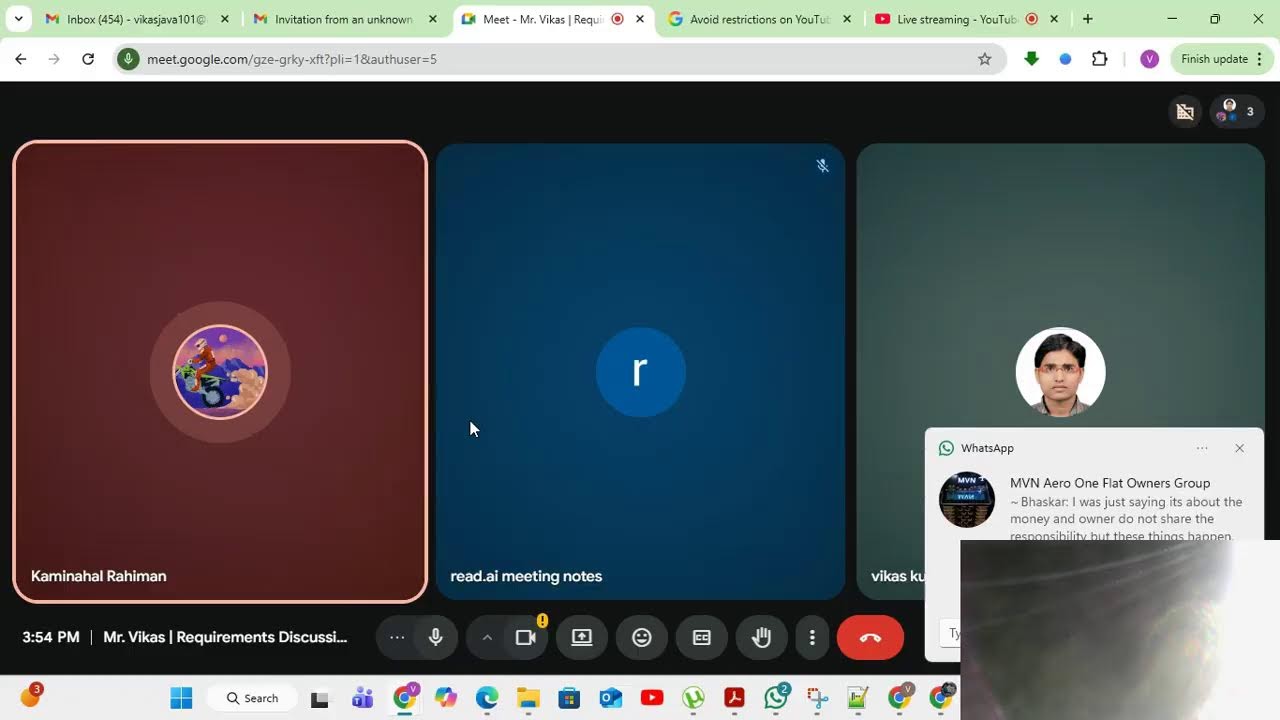Click microphone permission icon in address bar
This screenshot has width=1280, height=720.
click(128, 59)
